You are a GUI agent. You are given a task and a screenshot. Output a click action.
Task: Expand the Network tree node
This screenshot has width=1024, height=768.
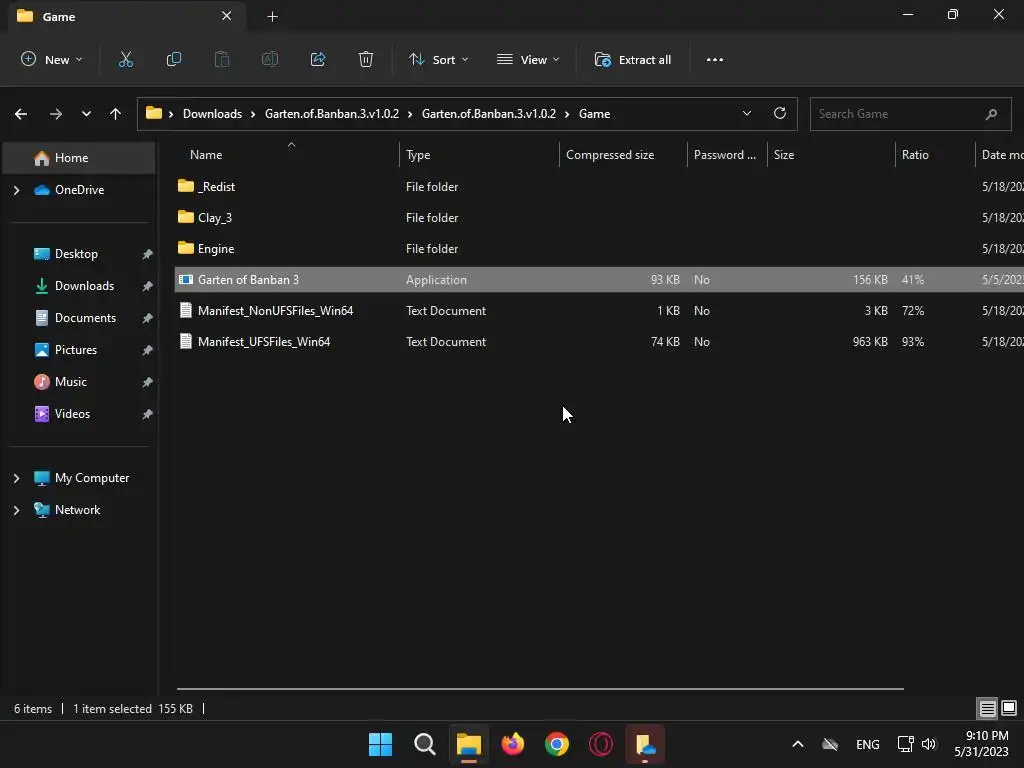click(17, 510)
